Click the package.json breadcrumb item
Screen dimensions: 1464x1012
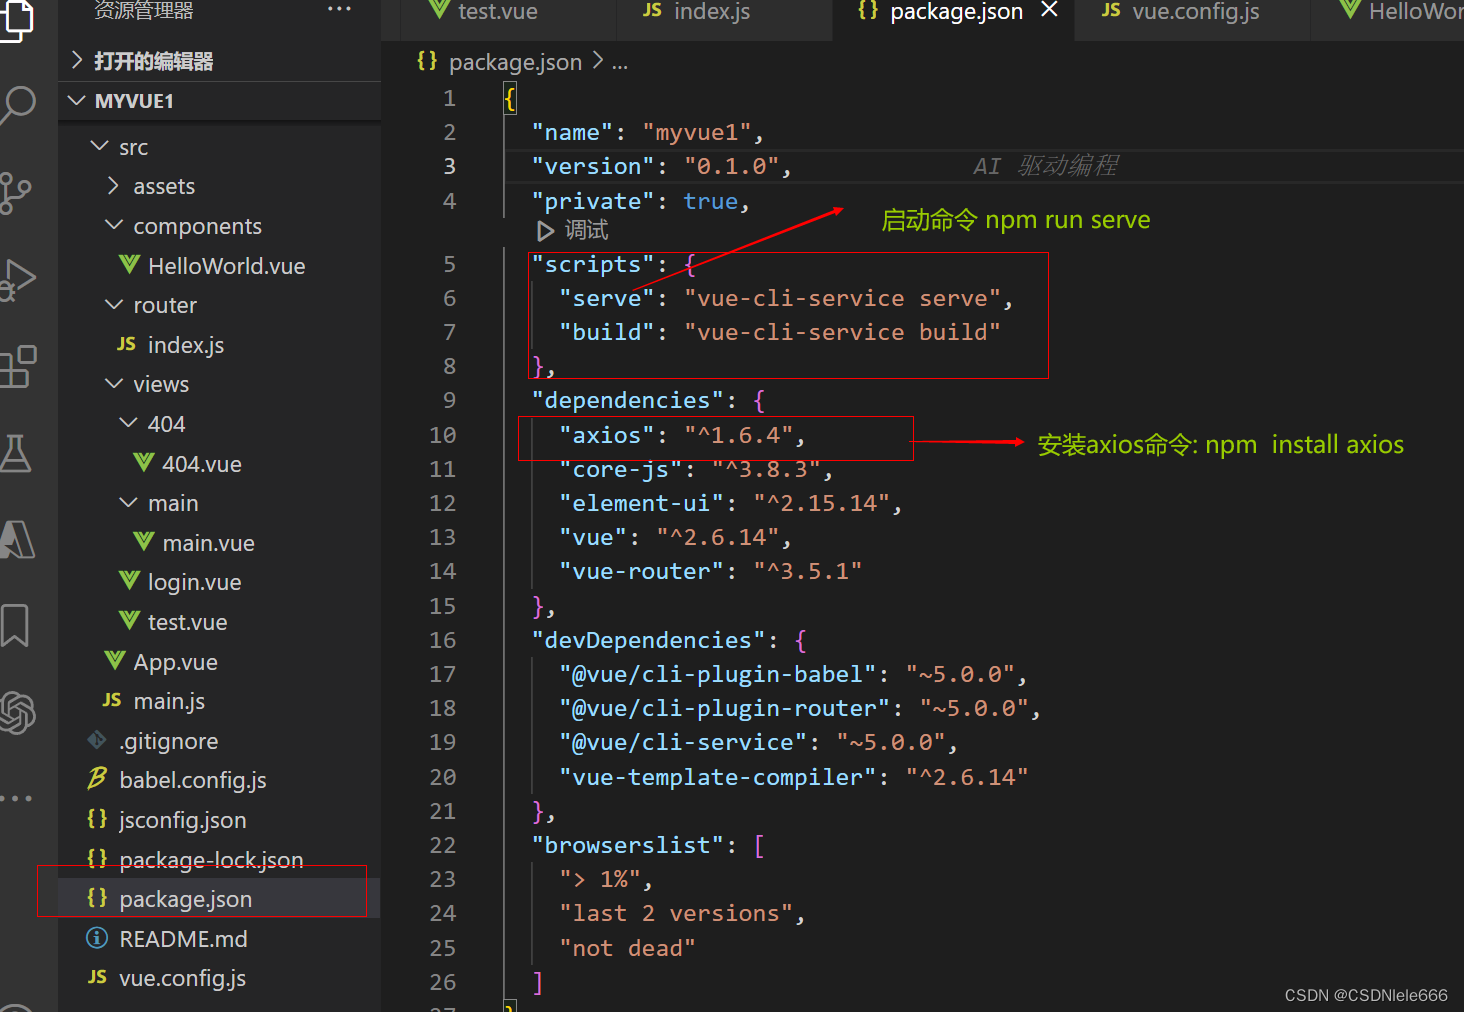click(515, 61)
